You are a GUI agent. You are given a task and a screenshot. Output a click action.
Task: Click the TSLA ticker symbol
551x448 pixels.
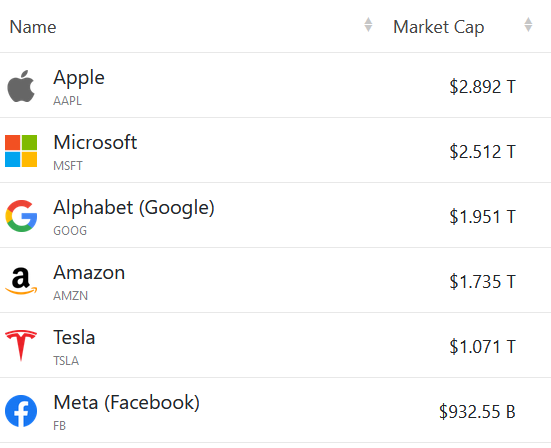pos(66,361)
